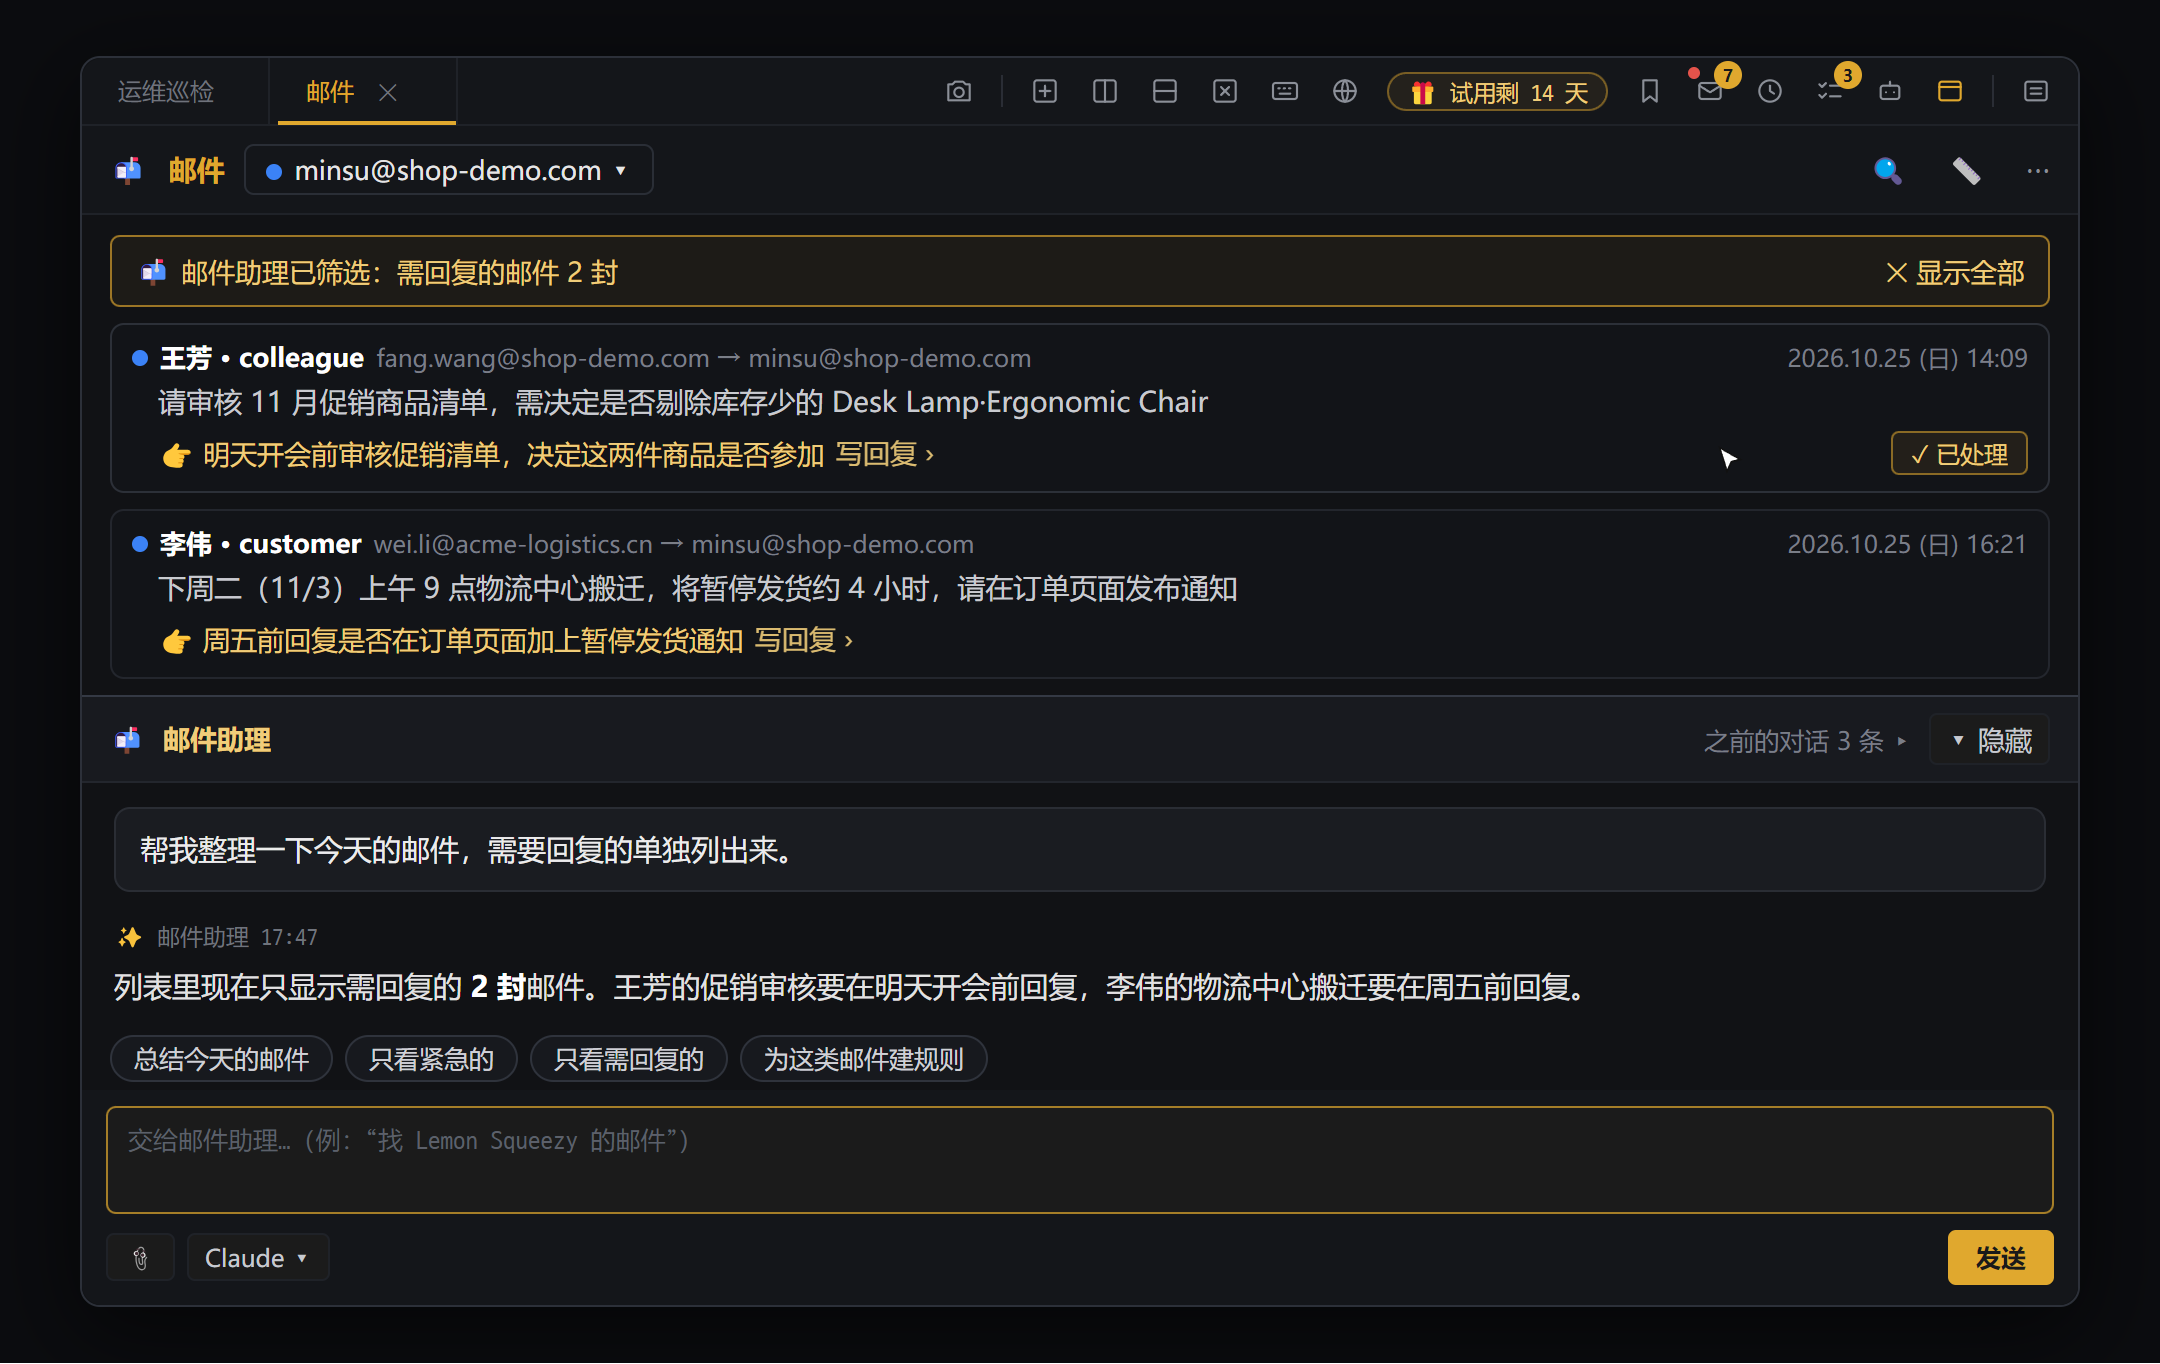The height and width of the screenshot is (1364, 2160).
Task: Open the keyboard icon in toolbar
Action: [x=1284, y=92]
